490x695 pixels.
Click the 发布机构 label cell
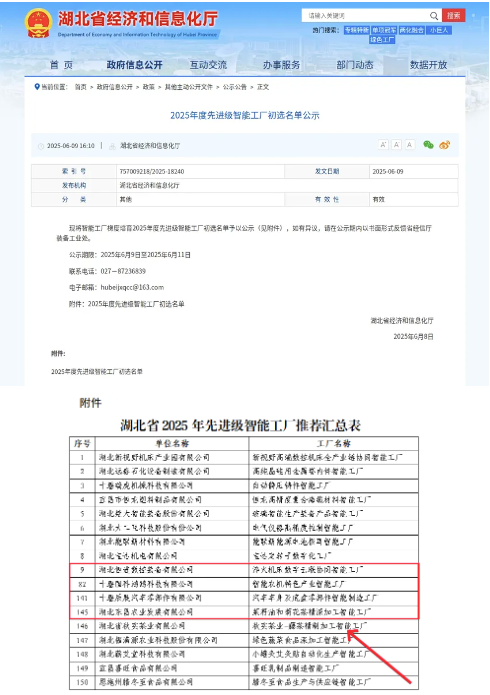point(74,185)
